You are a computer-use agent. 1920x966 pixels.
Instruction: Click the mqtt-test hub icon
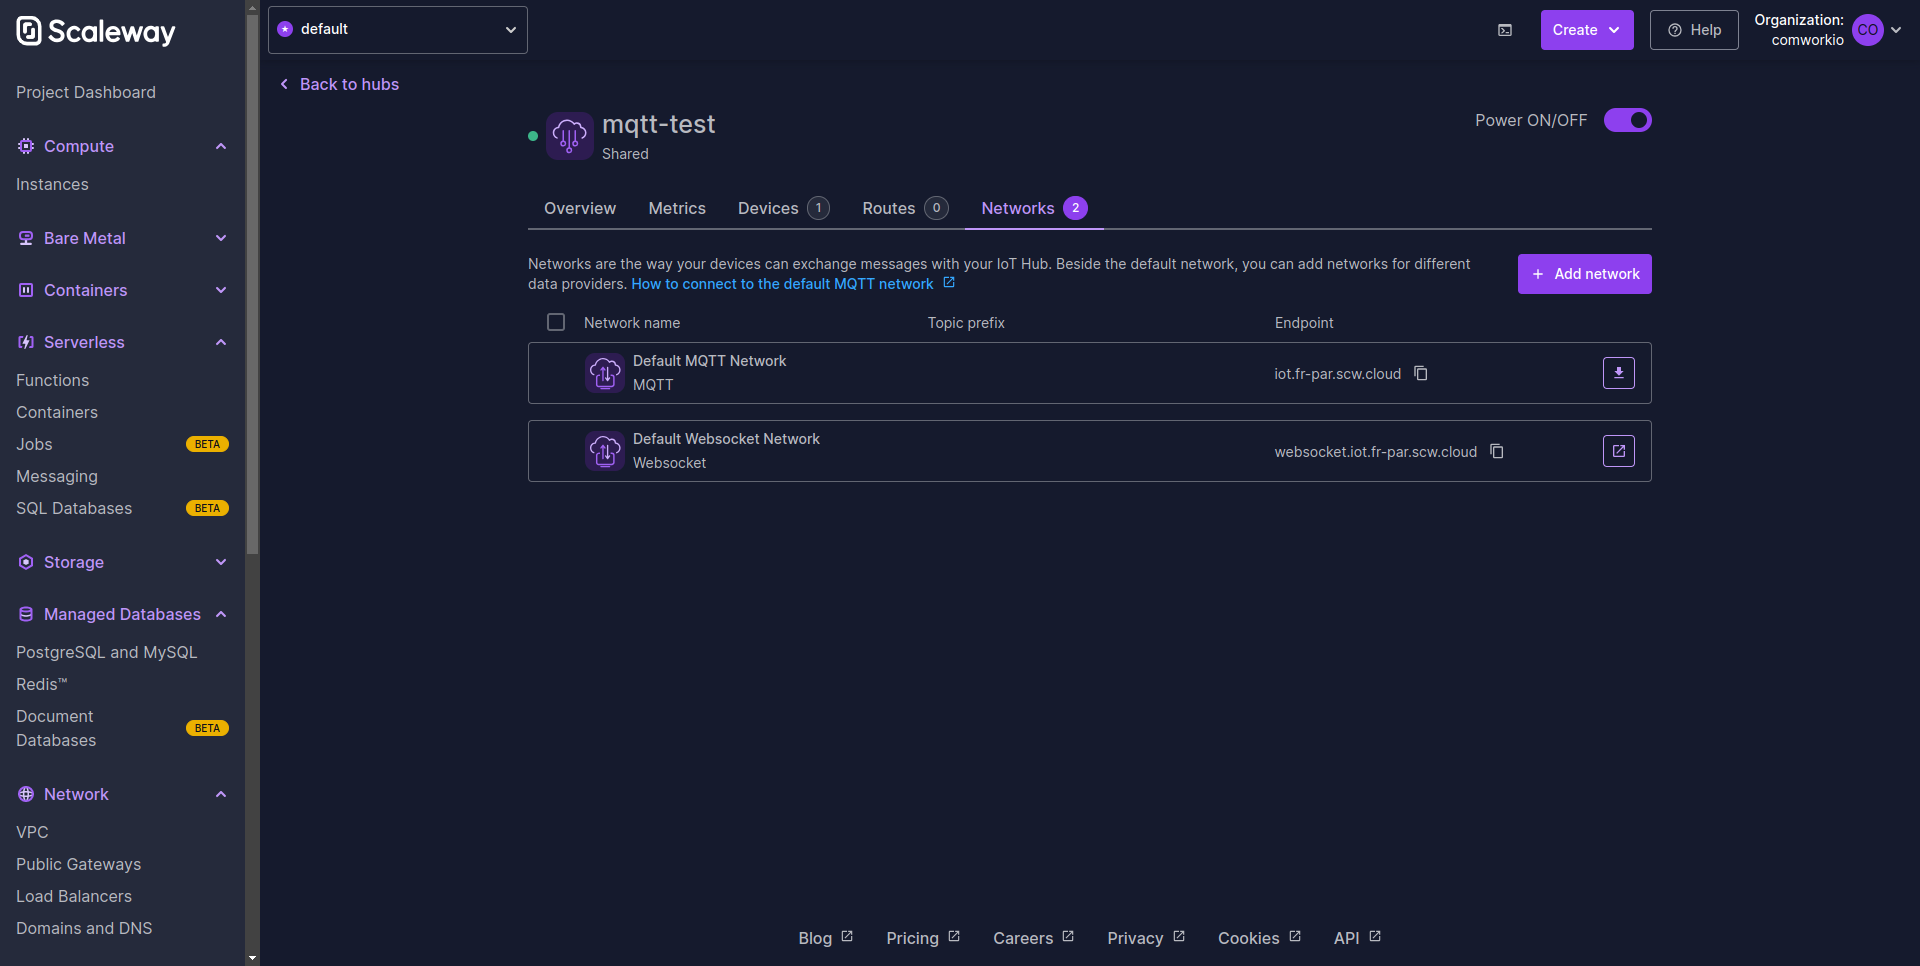pyautogui.click(x=570, y=136)
